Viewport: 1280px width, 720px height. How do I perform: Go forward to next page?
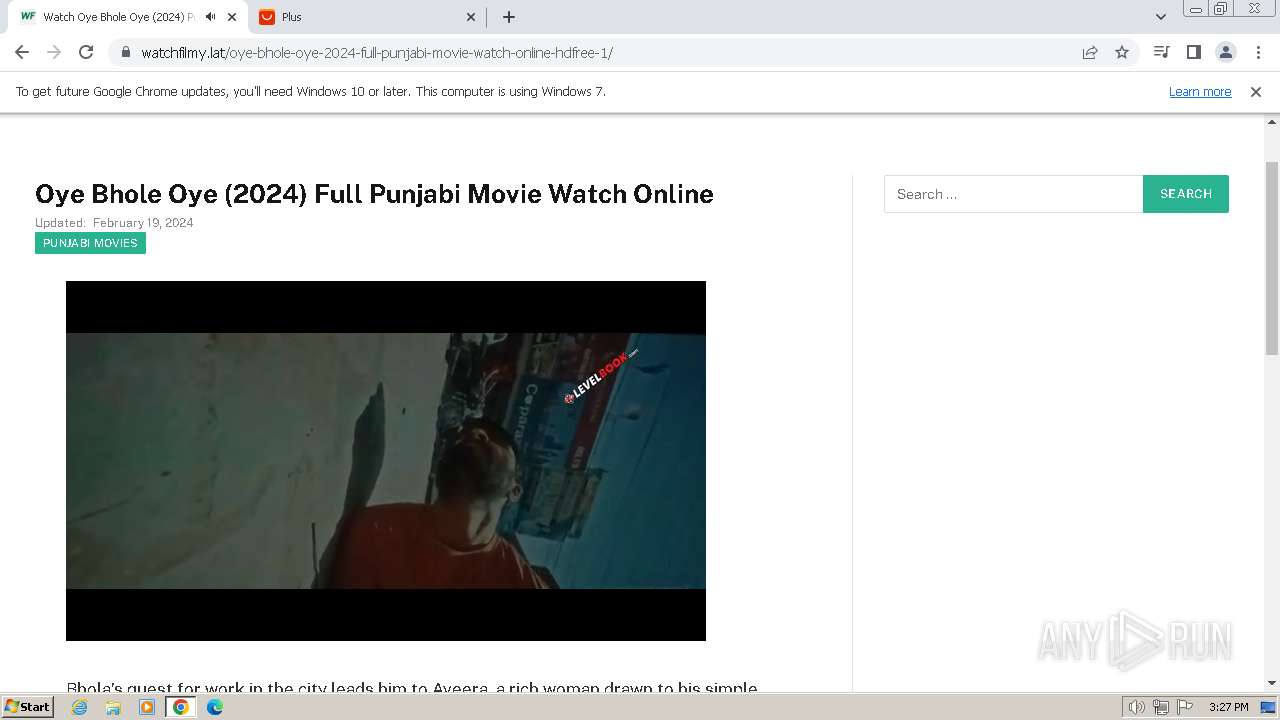[x=54, y=52]
